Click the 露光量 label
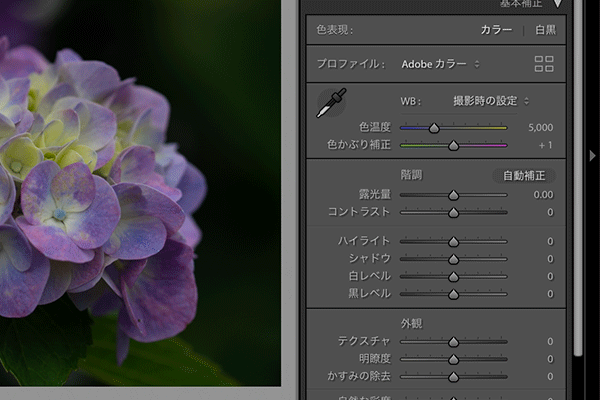This screenshot has height=400, width=600. 375,194
